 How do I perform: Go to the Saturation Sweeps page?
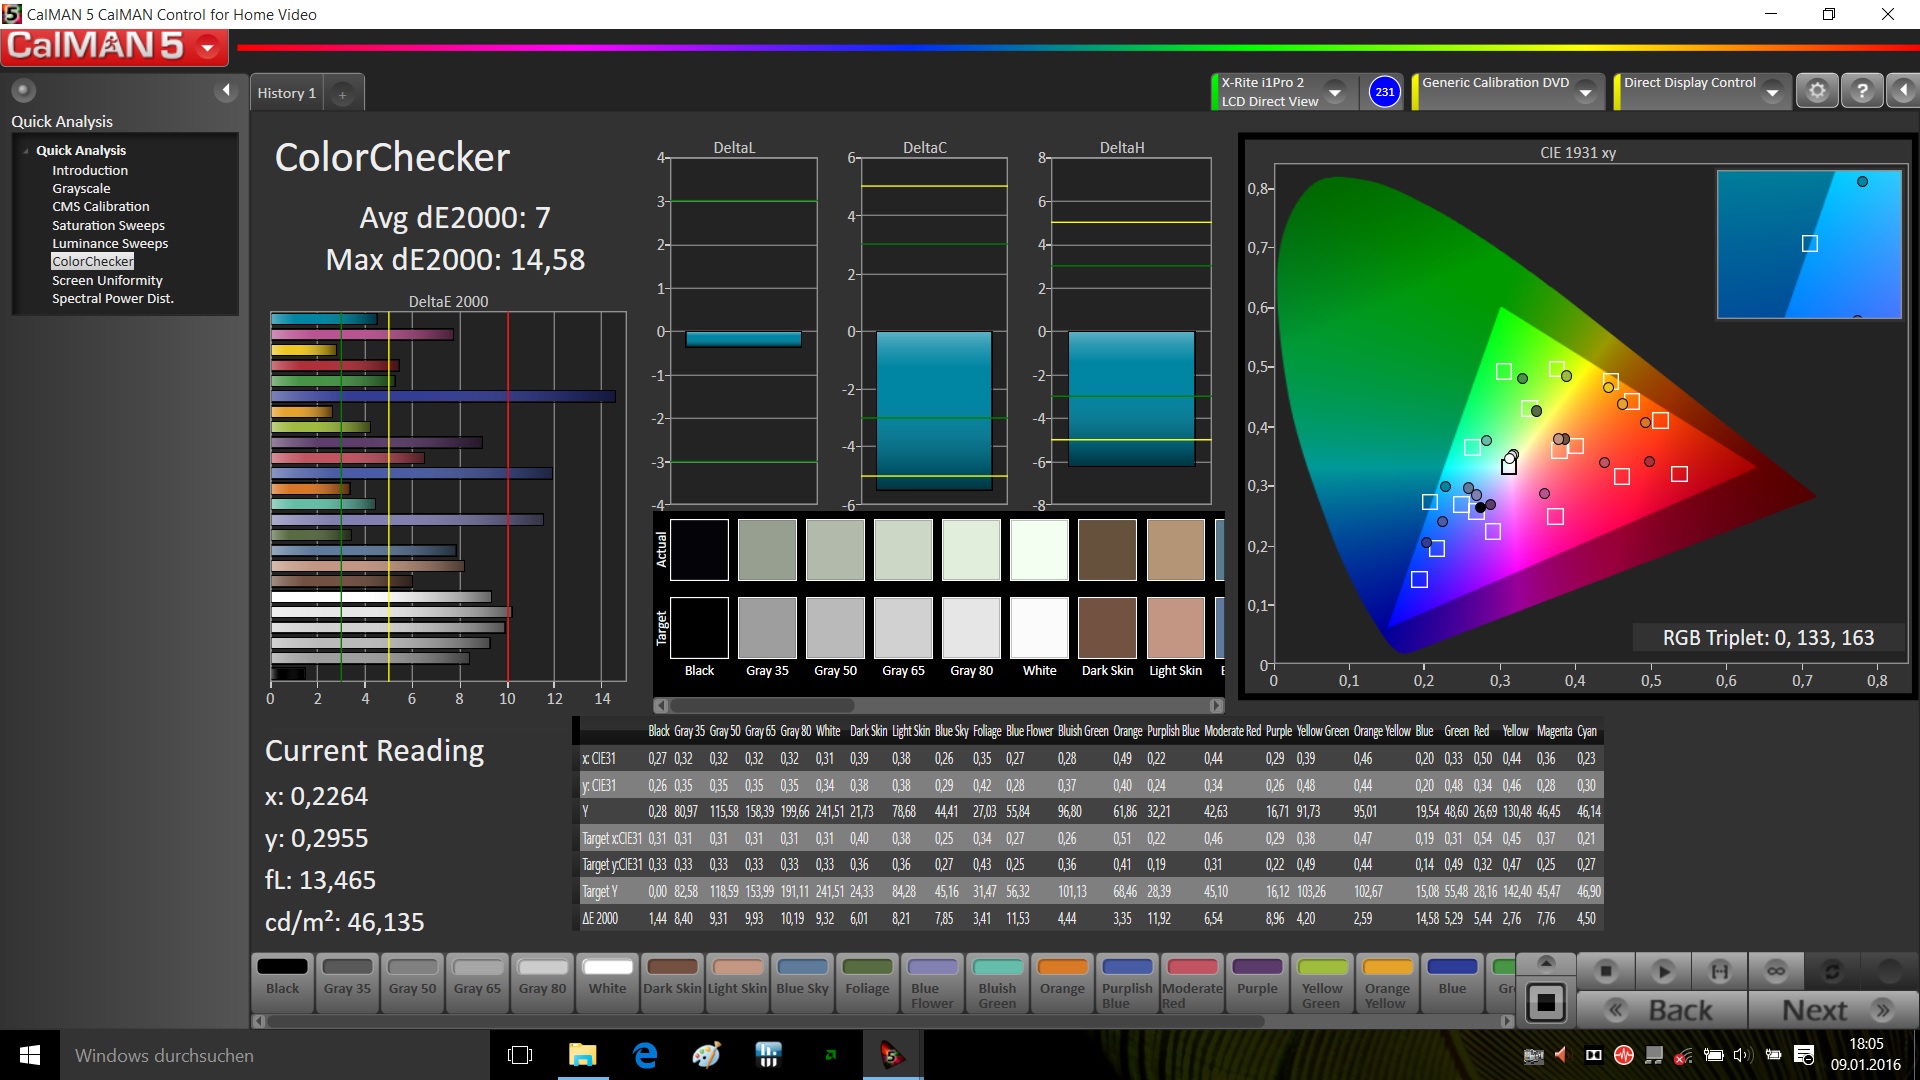click(x=108, y=225)
